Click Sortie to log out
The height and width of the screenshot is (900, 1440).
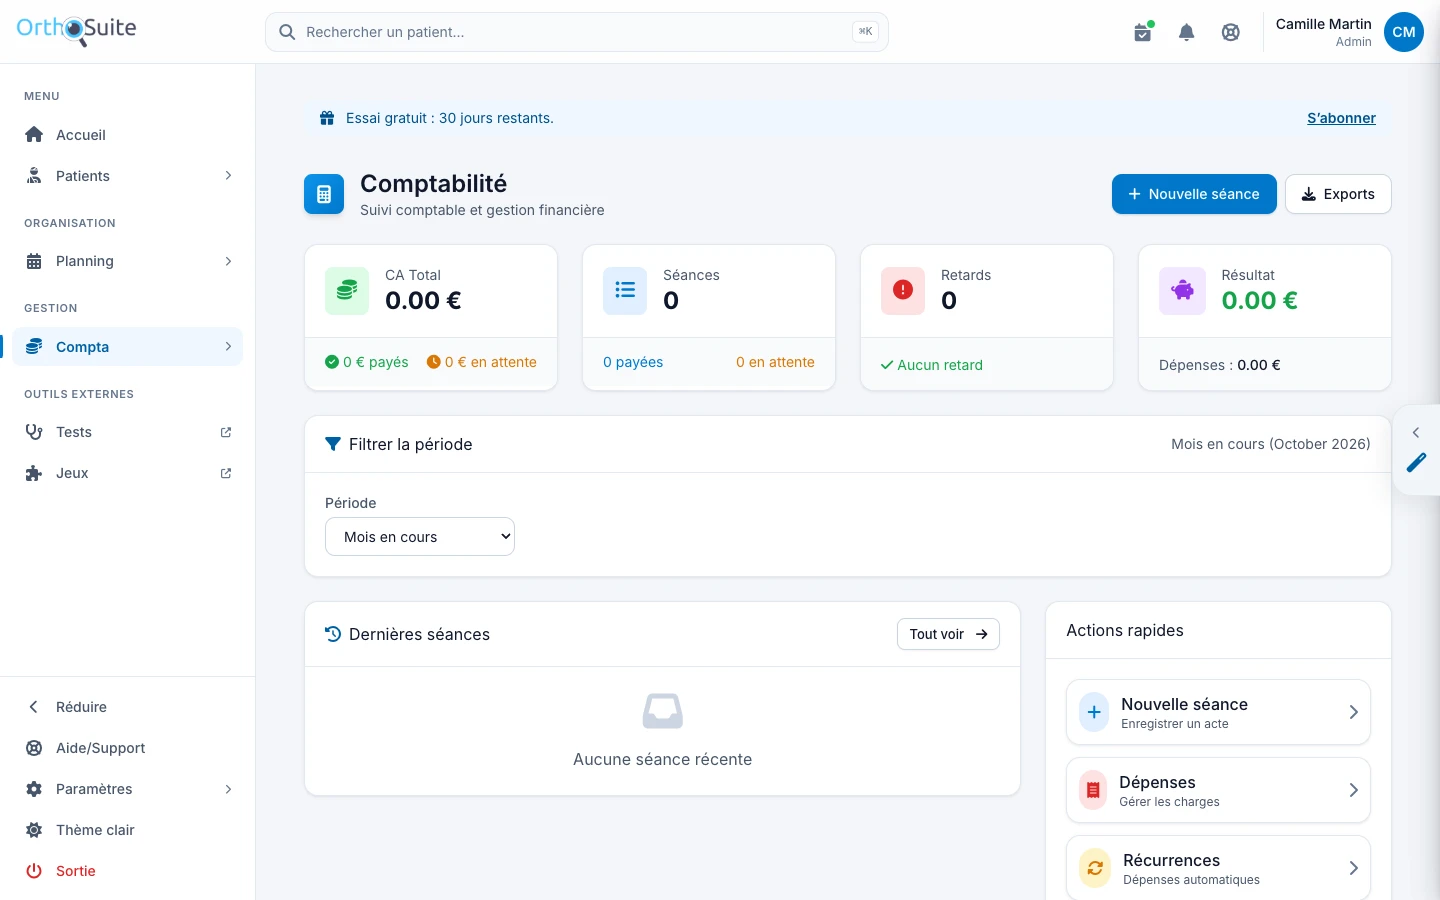click(128, 871)
